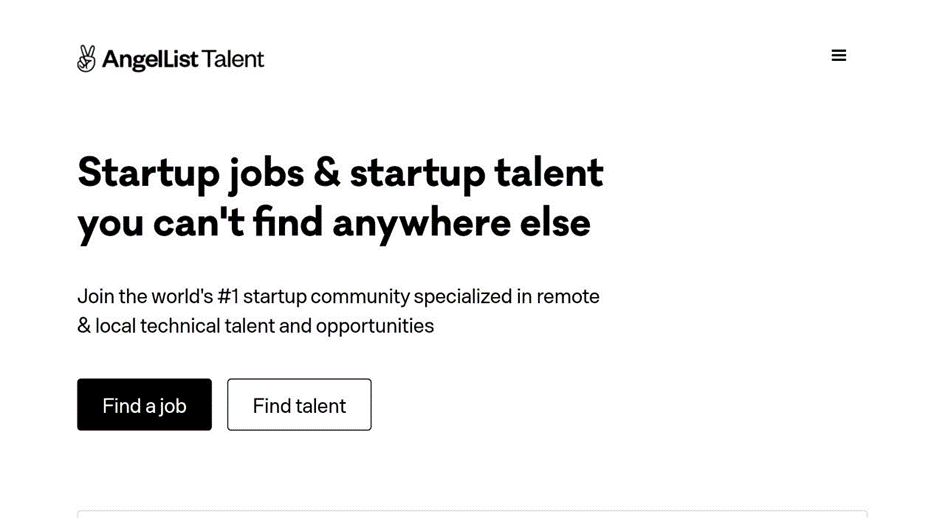Click the '#1' text in the tagline

227,297
